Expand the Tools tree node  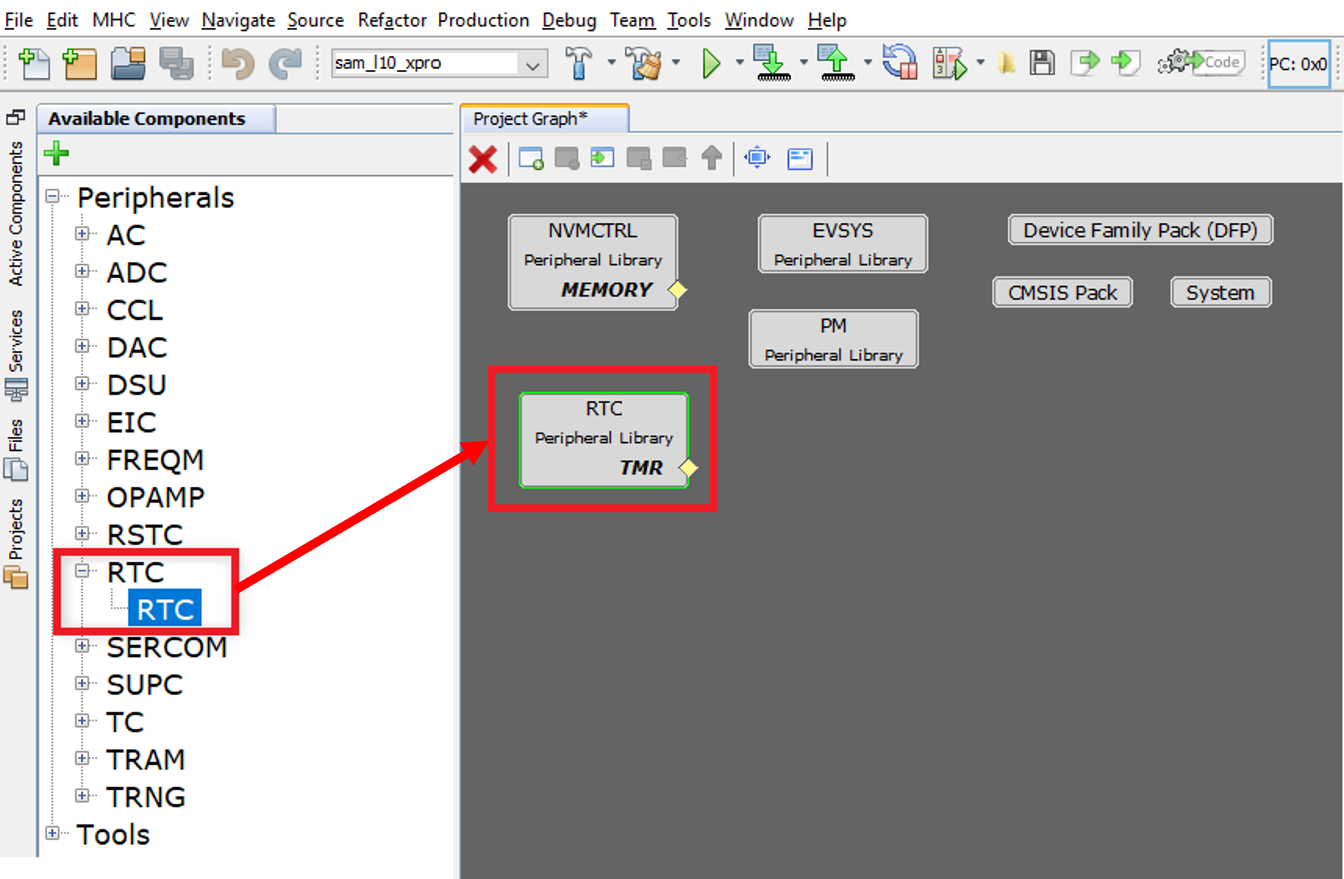point(53,834)
